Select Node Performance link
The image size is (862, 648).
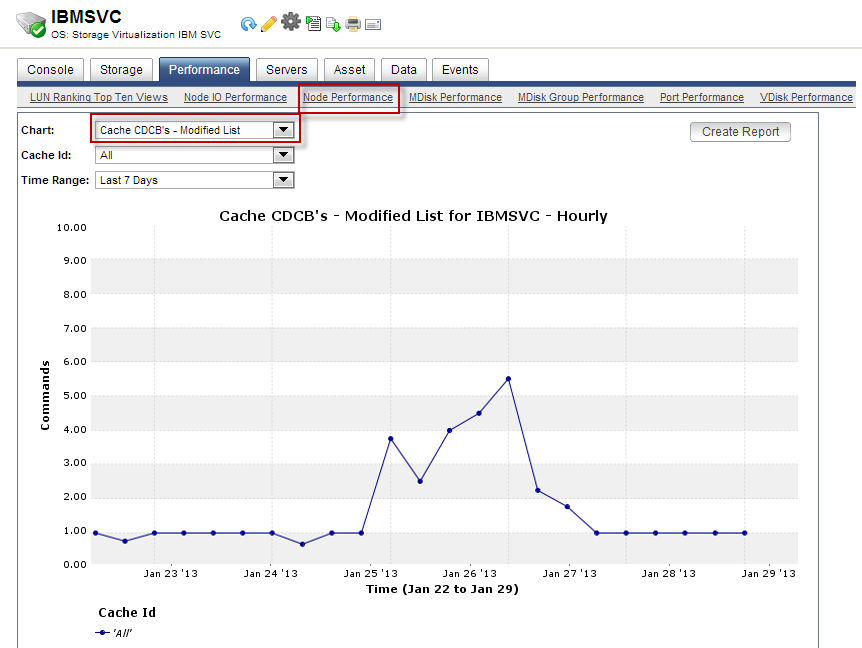pyautogui.click(x=348, y=97)
